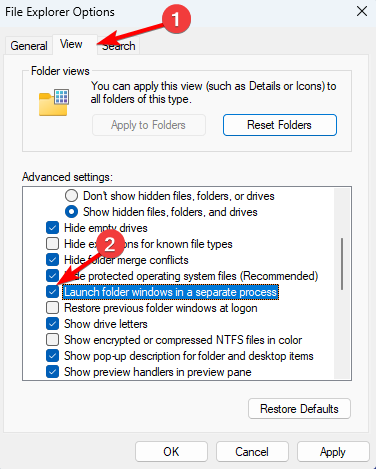Toggle Hide folder merge conflicts checkbox
The image size is (376, 469).
click(52, 260)
